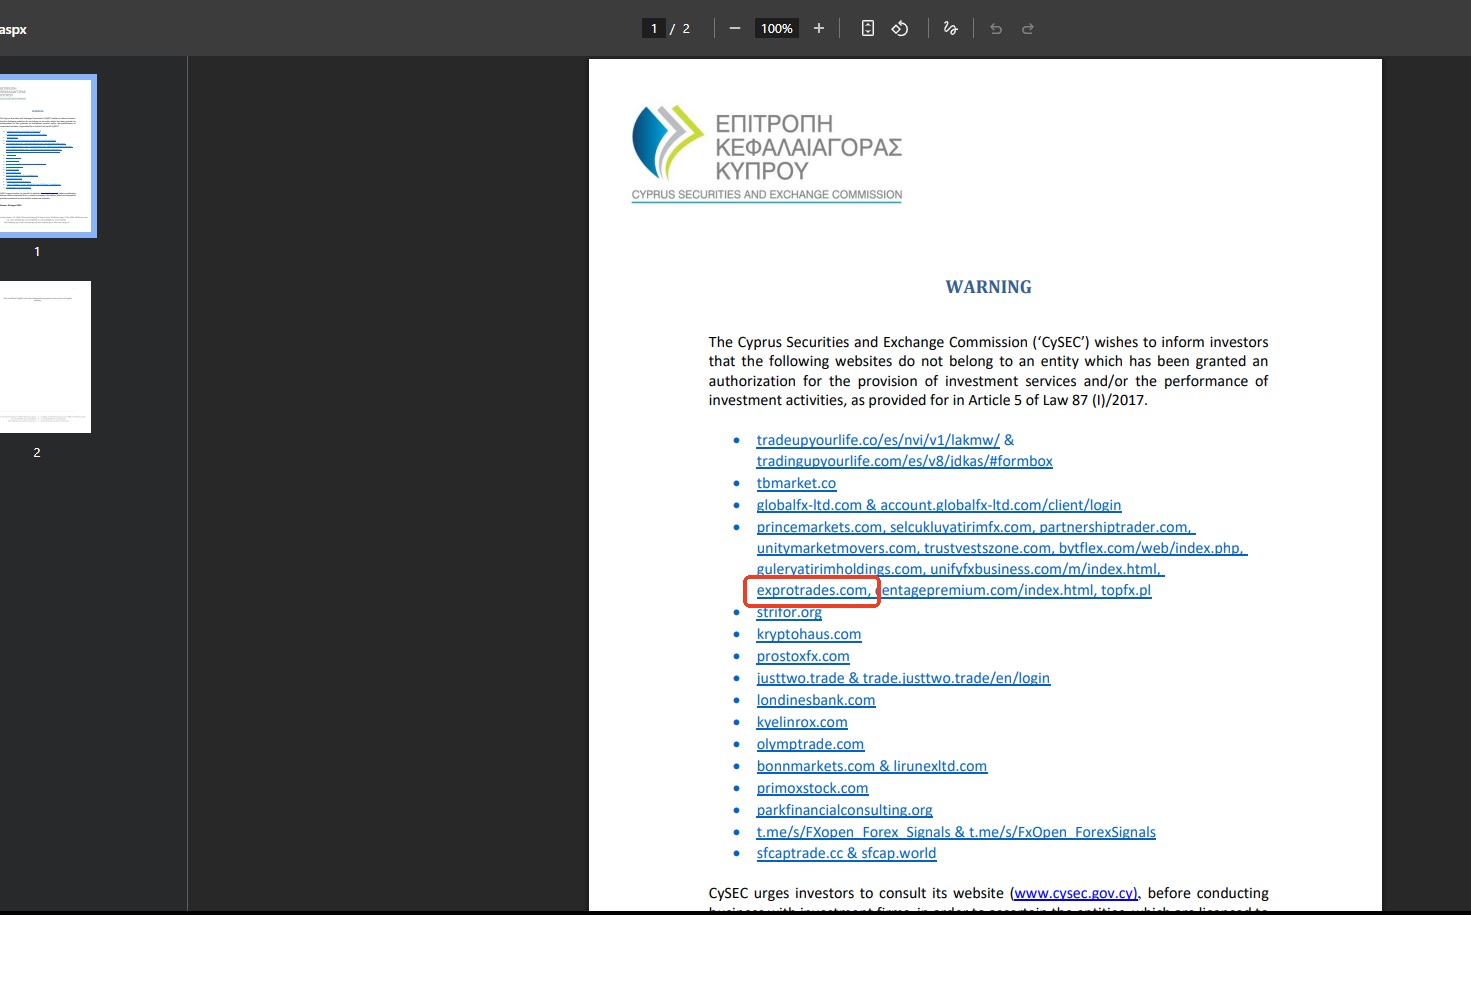This screenshot has height=989, width=1471.
Task: Click the current page number field
Action: coord(654,29)
